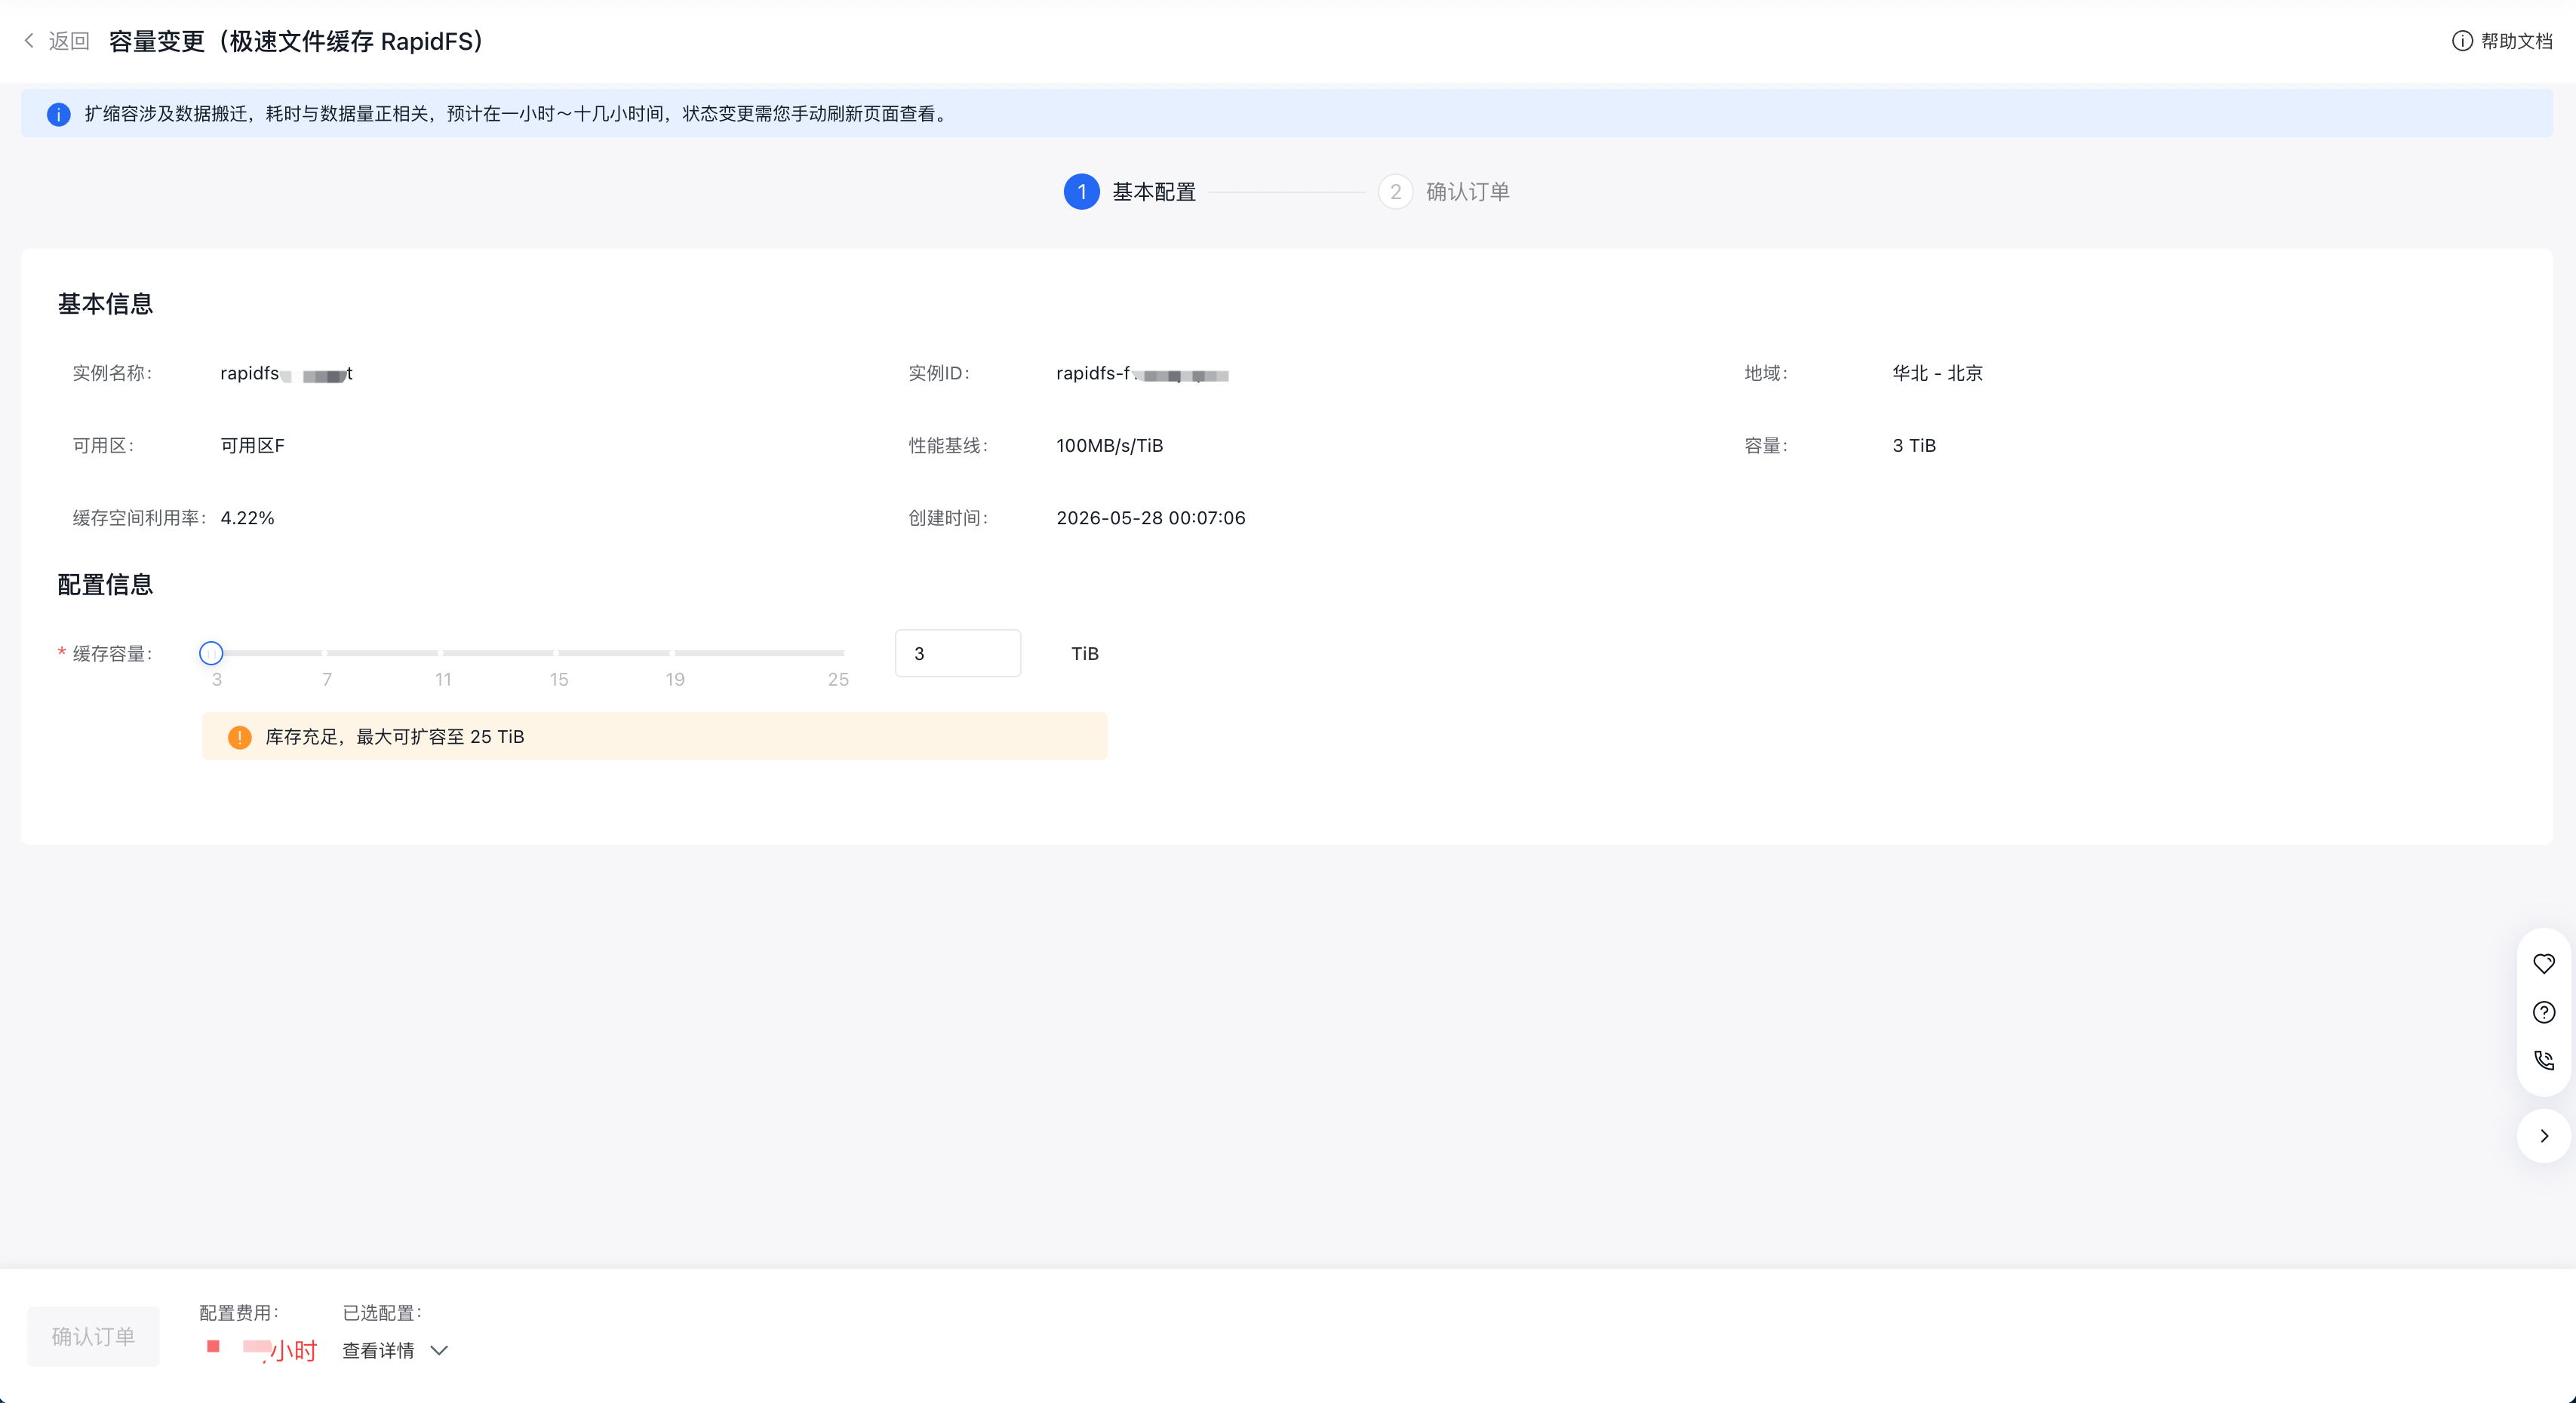Viewport: 2576px width, 1403px height.
Task: Click the 确认订单 button at the bottom
Action: point(93,1337)
